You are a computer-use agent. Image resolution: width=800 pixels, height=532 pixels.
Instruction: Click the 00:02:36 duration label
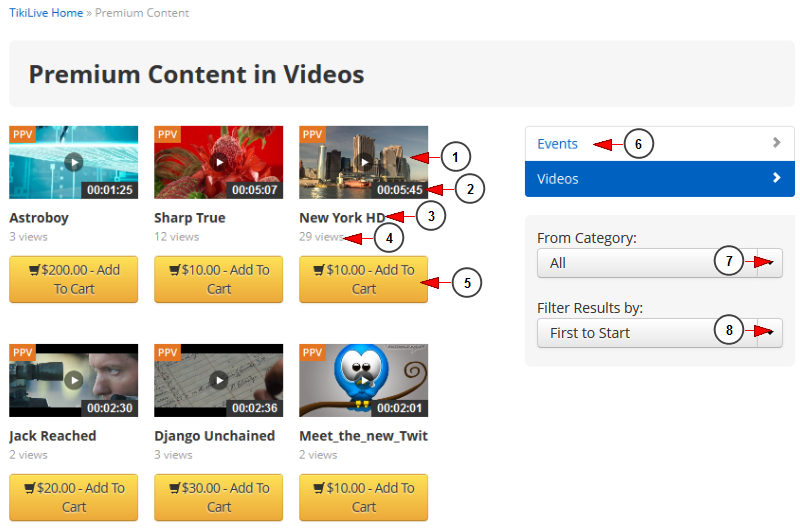click(x=254, y=408)
